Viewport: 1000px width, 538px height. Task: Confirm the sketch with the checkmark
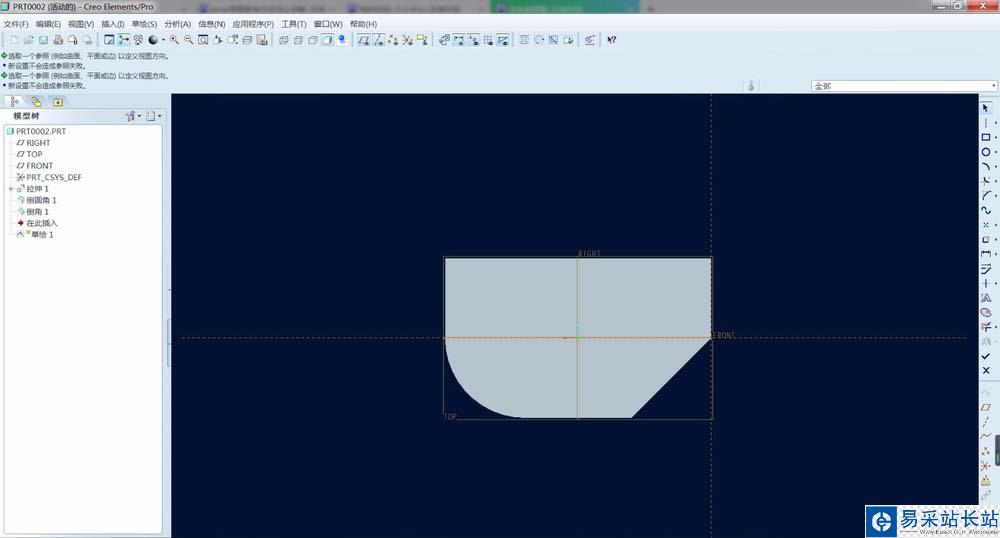tap(986, 356)
